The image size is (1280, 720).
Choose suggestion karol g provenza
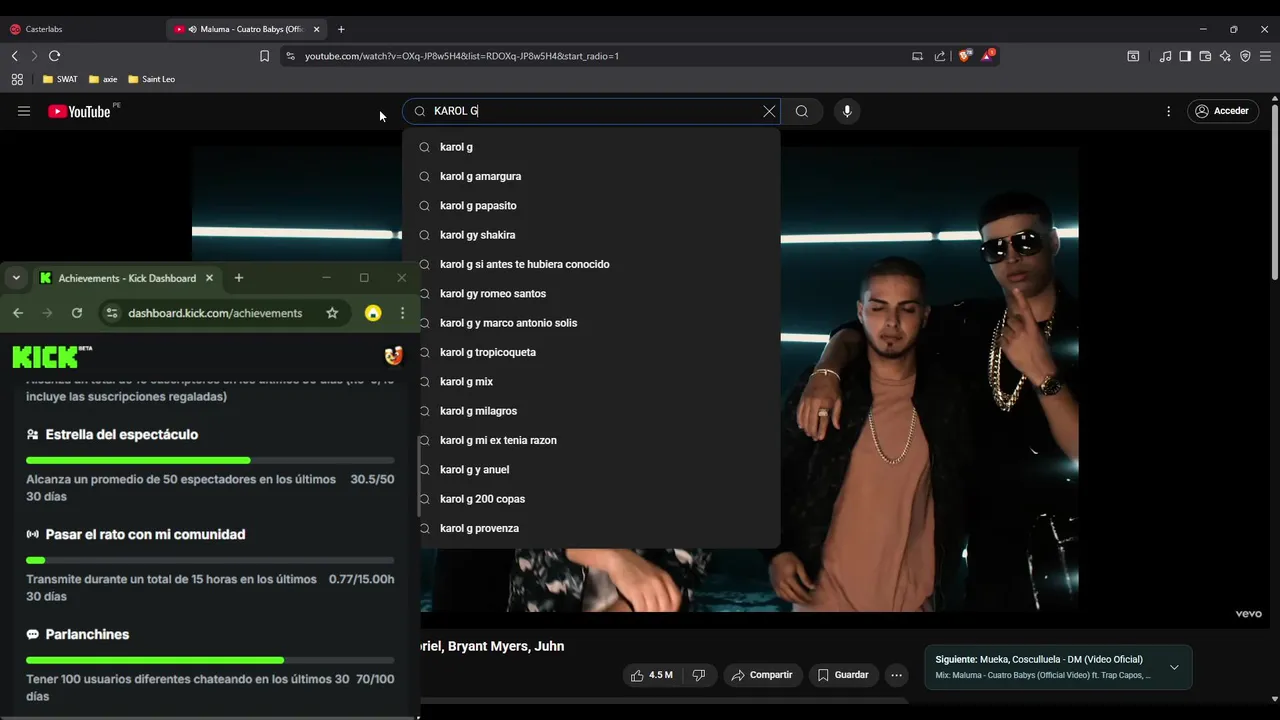pos(591,528)
